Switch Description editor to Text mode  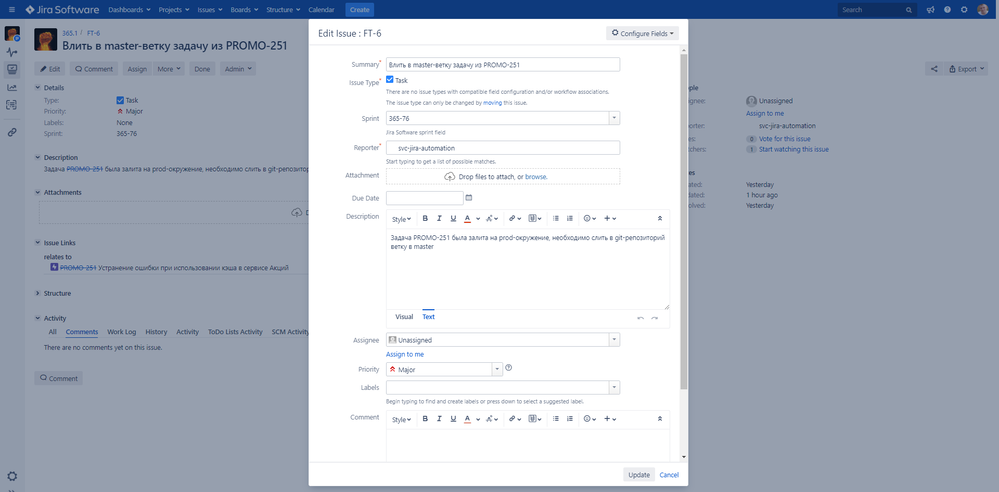tap(428, 317)
